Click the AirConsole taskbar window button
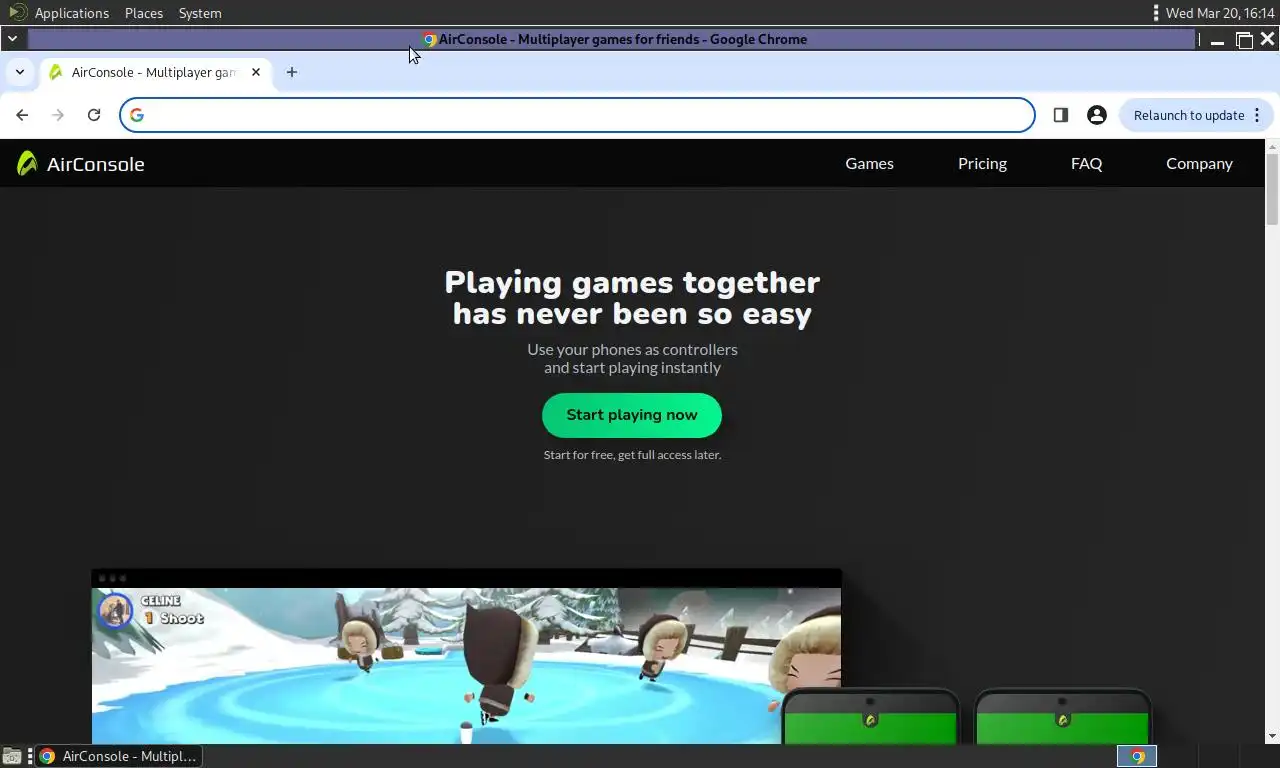 [x=118, y=756]
